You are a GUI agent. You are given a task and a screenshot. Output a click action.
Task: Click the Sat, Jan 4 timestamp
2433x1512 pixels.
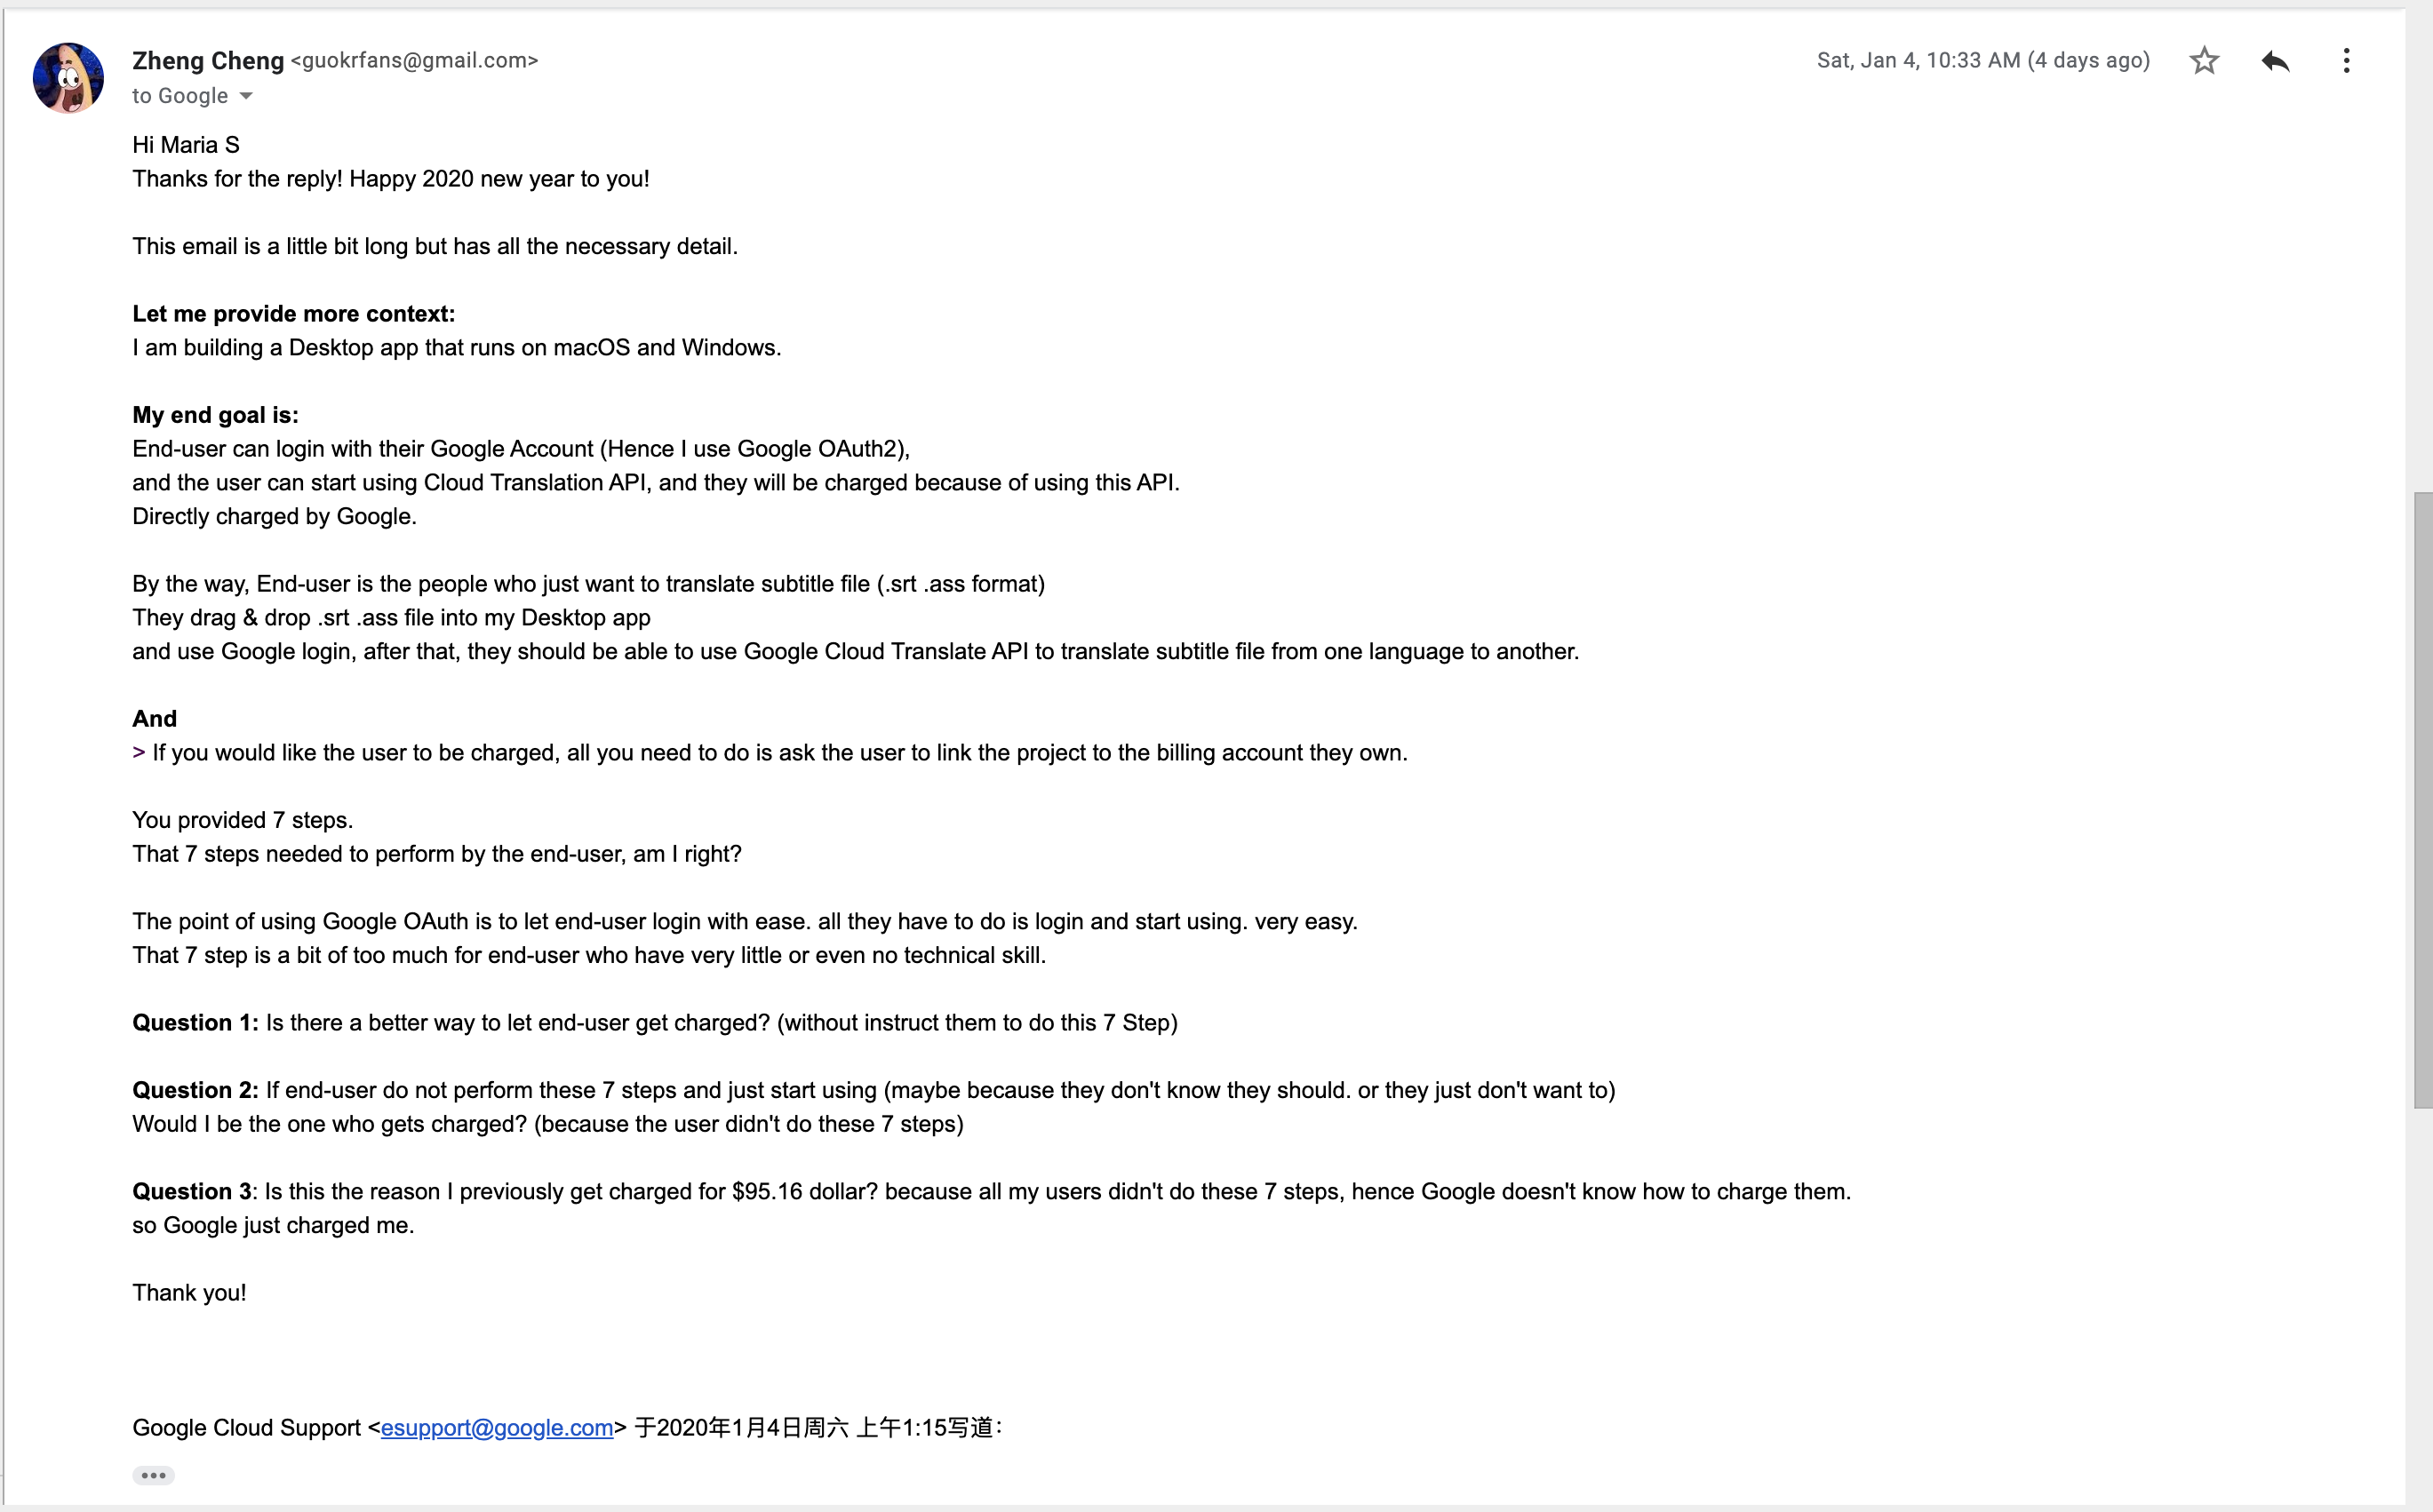[x=1982, y=61]
